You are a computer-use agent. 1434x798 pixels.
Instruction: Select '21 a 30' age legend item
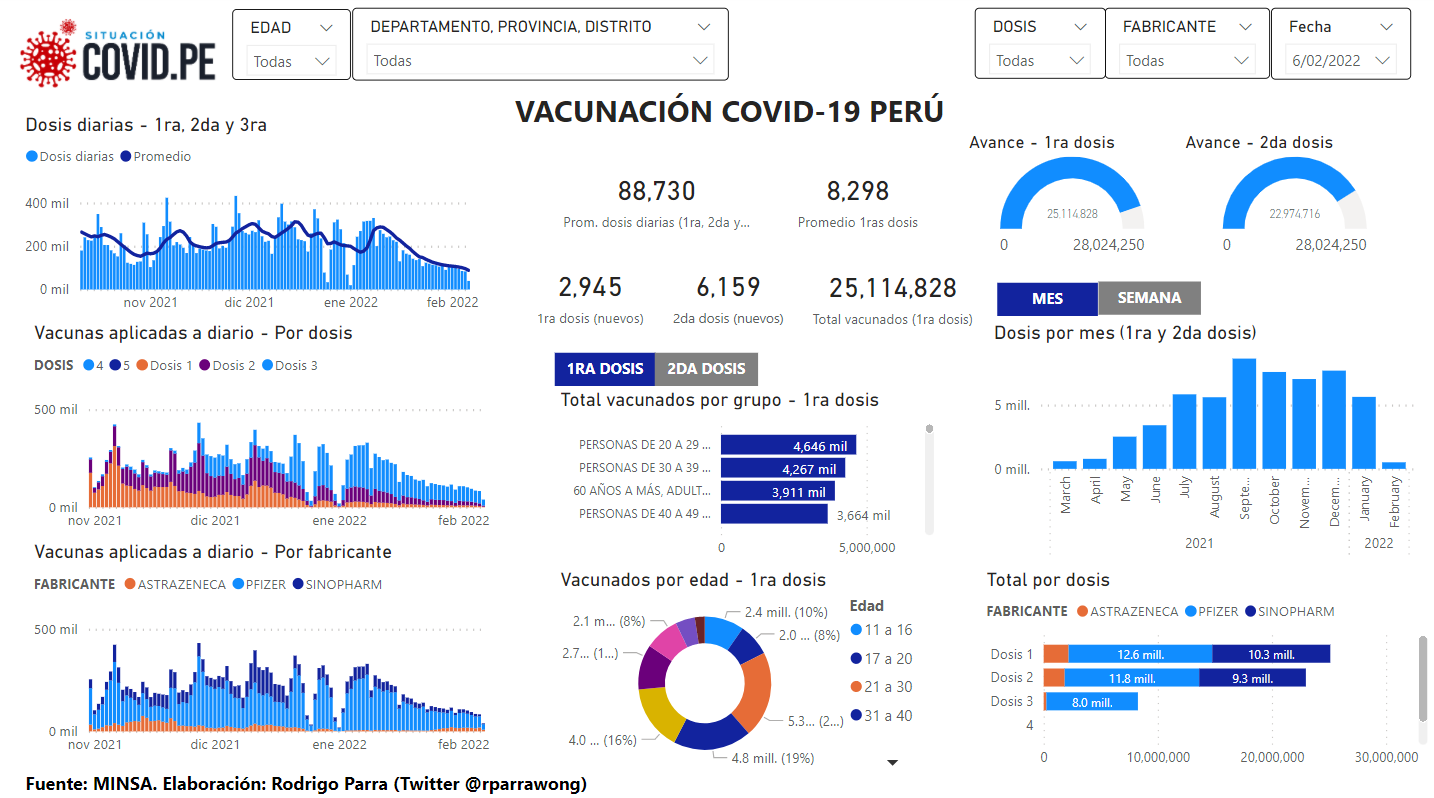[x=880, y=687]
